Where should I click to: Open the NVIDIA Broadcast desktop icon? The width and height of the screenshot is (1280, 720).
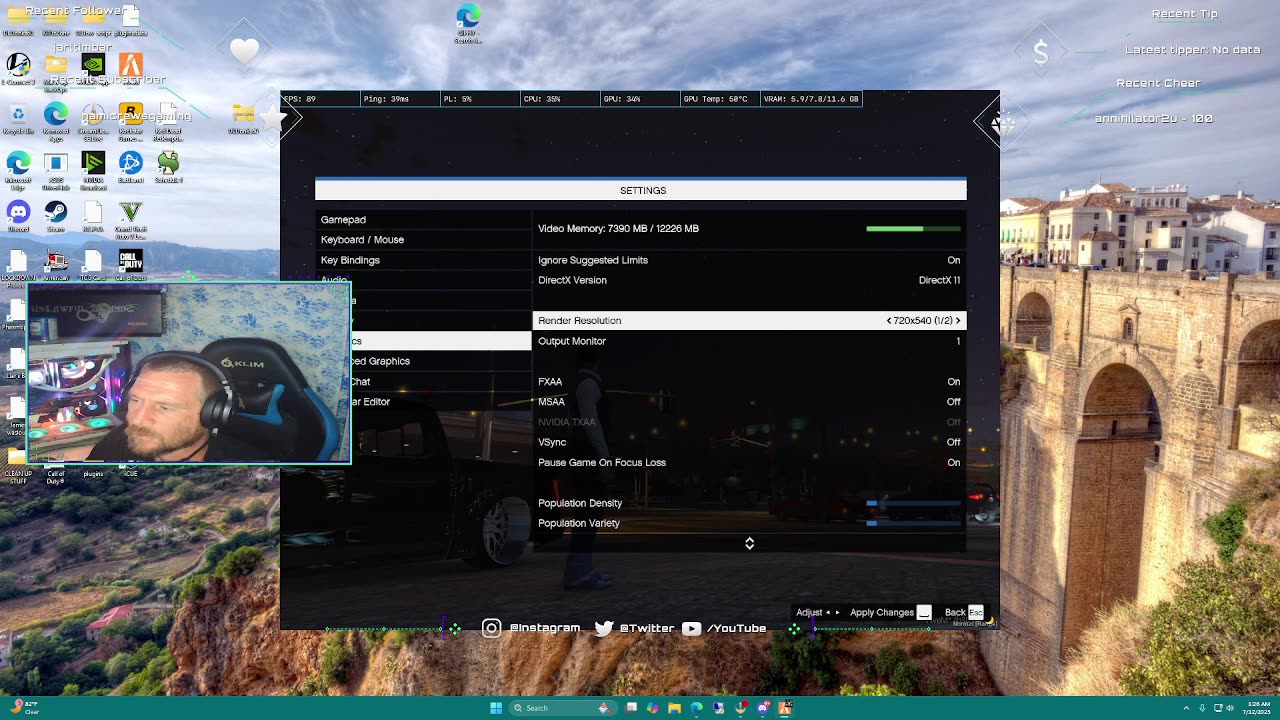point(93,168)
